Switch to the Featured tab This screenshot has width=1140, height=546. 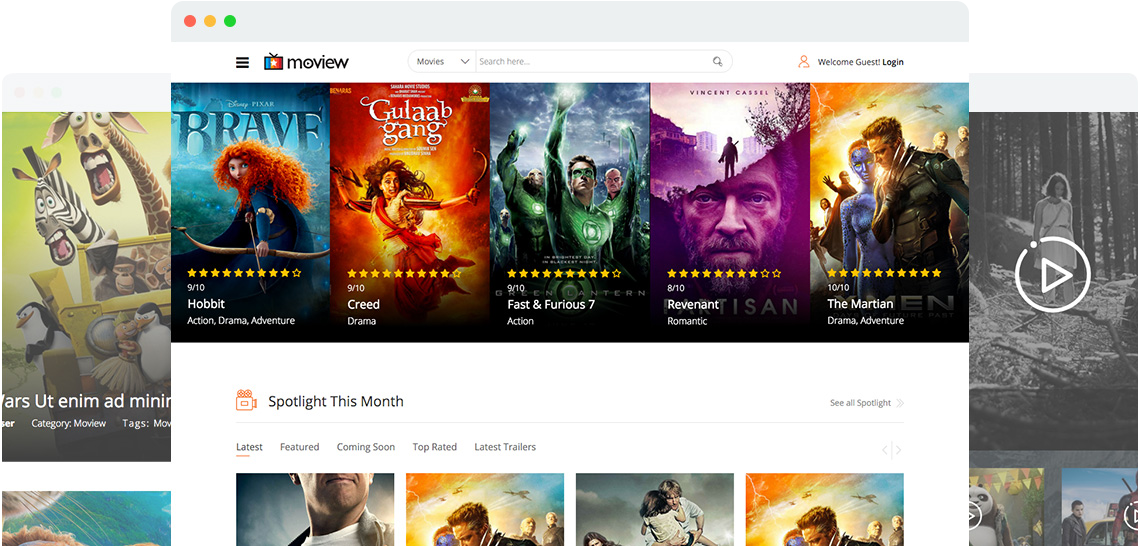tap(300, 447)
